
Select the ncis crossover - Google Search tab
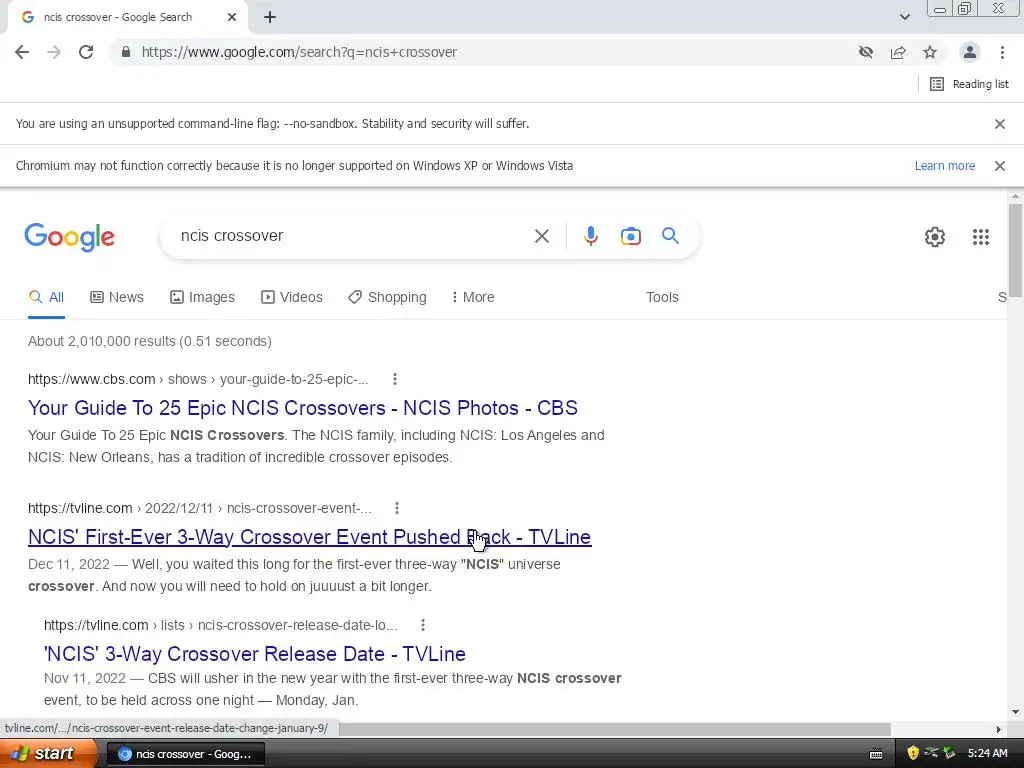coord(128,18)
